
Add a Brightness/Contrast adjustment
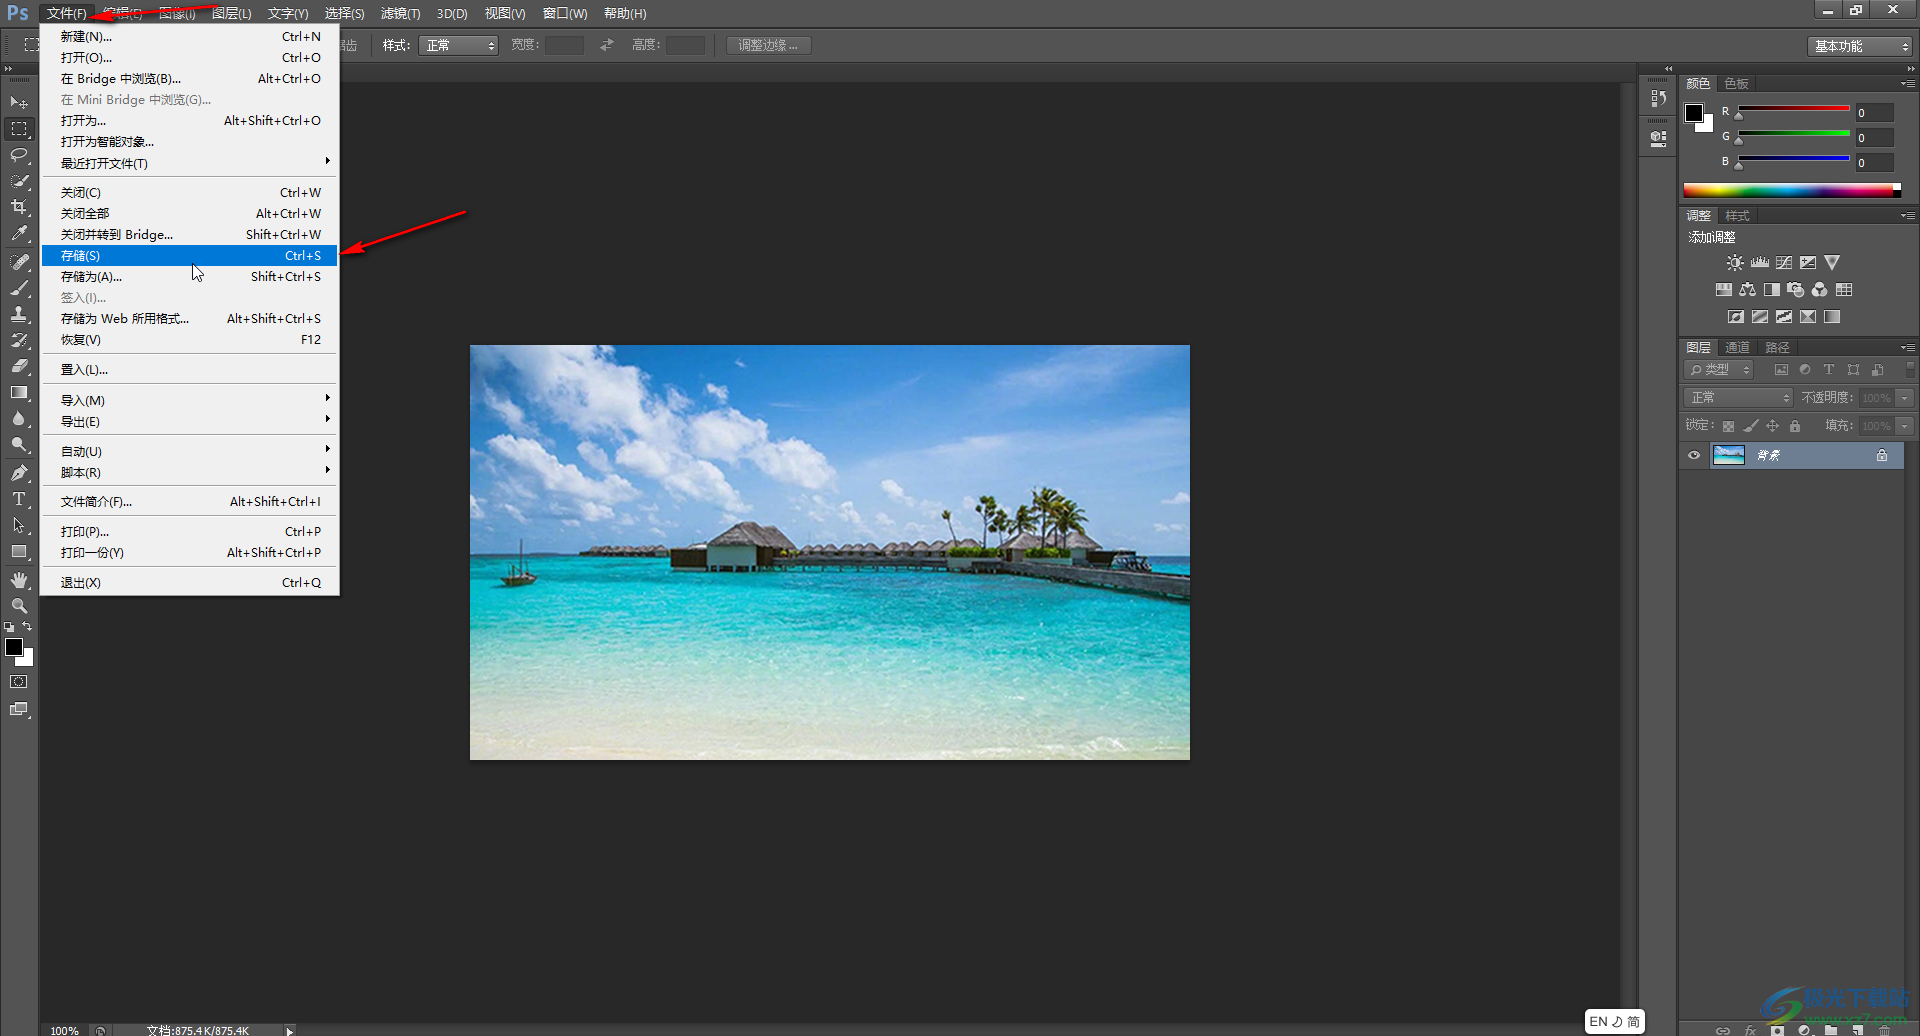pos(1735,263)
